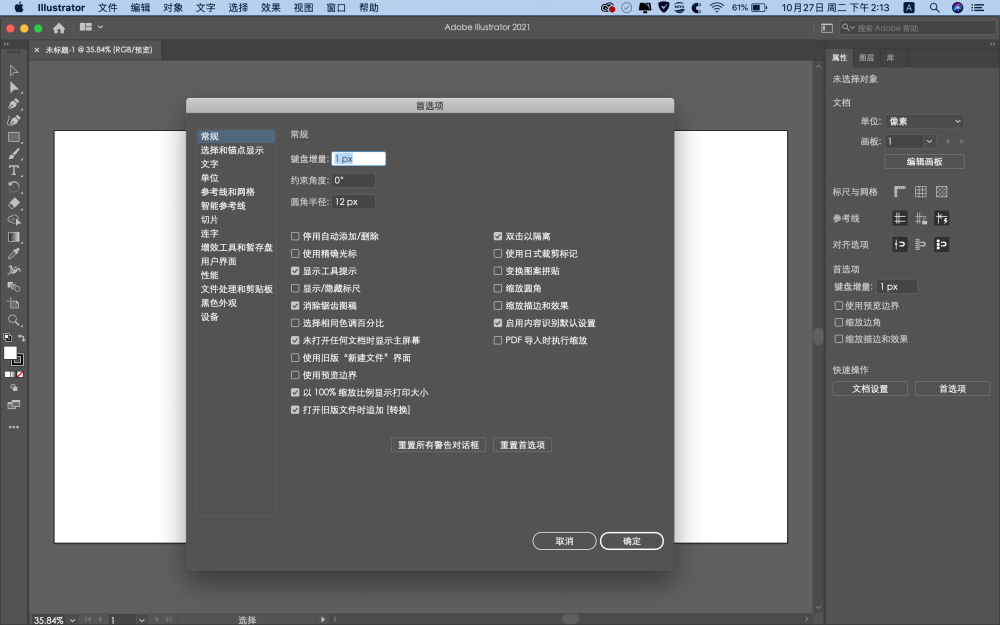Select the Type tool
The width and height of the screenshot is (1000, 625).
(x=14, y=170)
